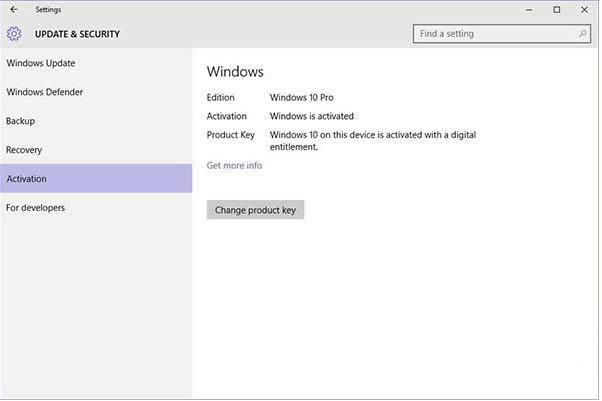Click the Settings gear icon

click(x=14, y=34)
